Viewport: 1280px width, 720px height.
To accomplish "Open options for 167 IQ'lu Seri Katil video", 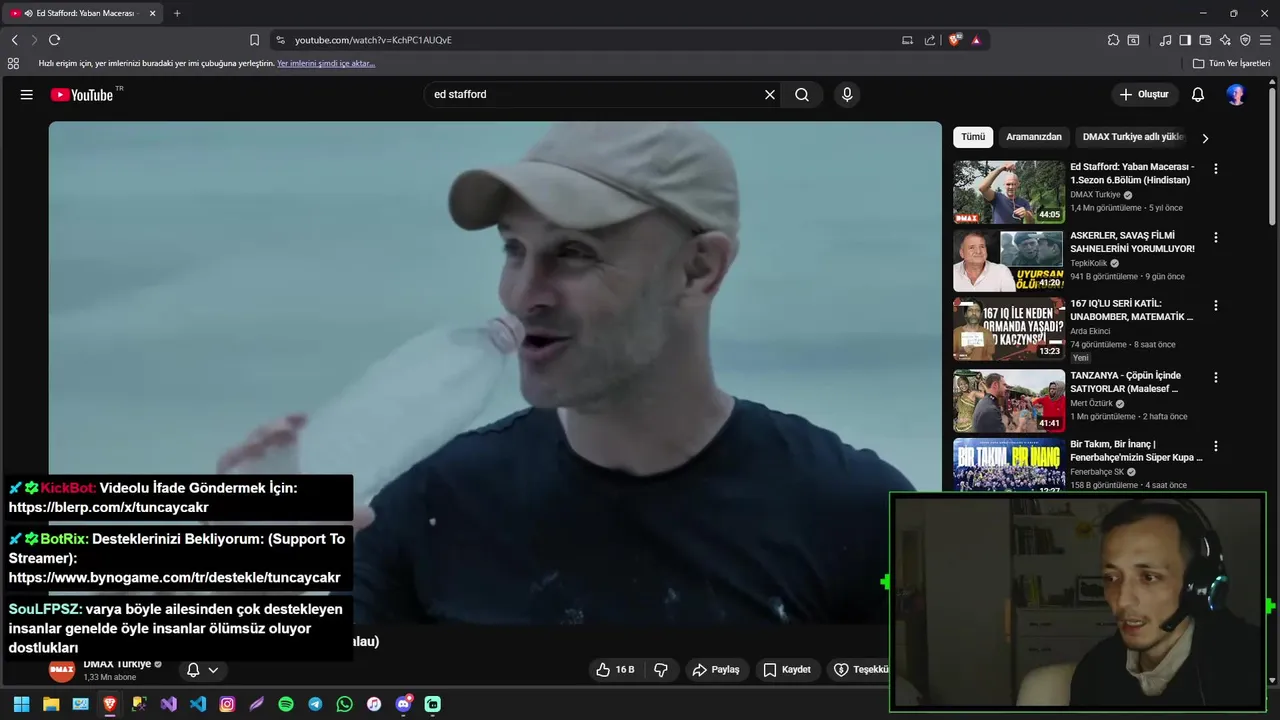I will click(x=1216, y=306).
